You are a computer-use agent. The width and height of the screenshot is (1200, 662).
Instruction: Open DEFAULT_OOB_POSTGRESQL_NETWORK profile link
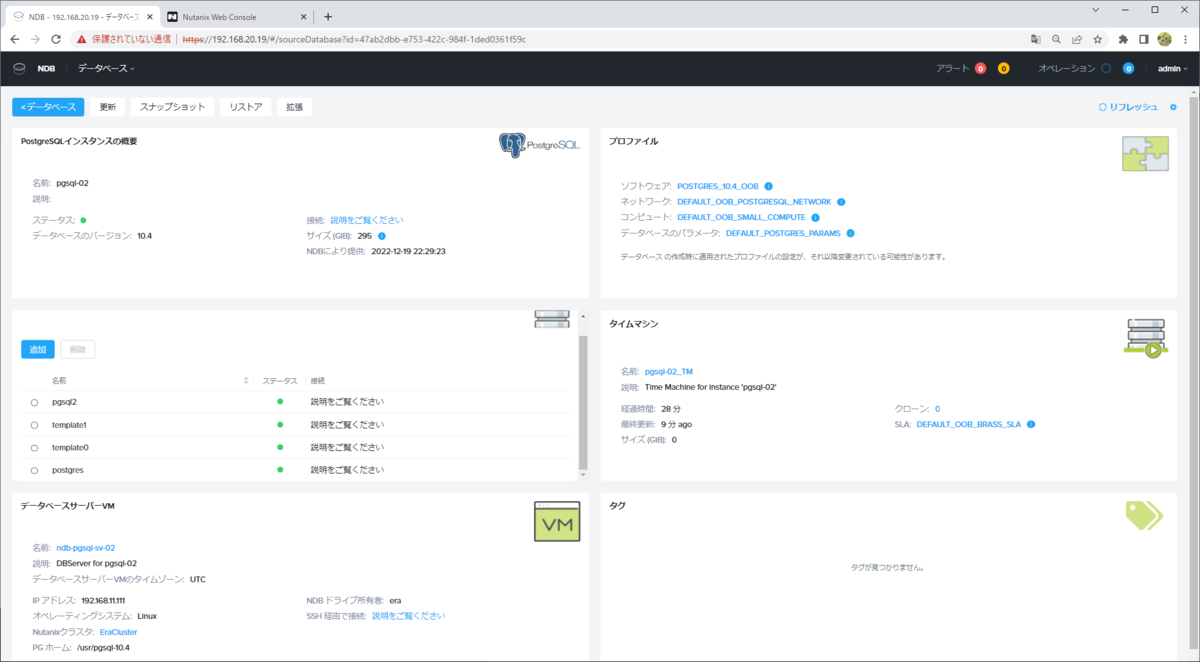(754, 202)
